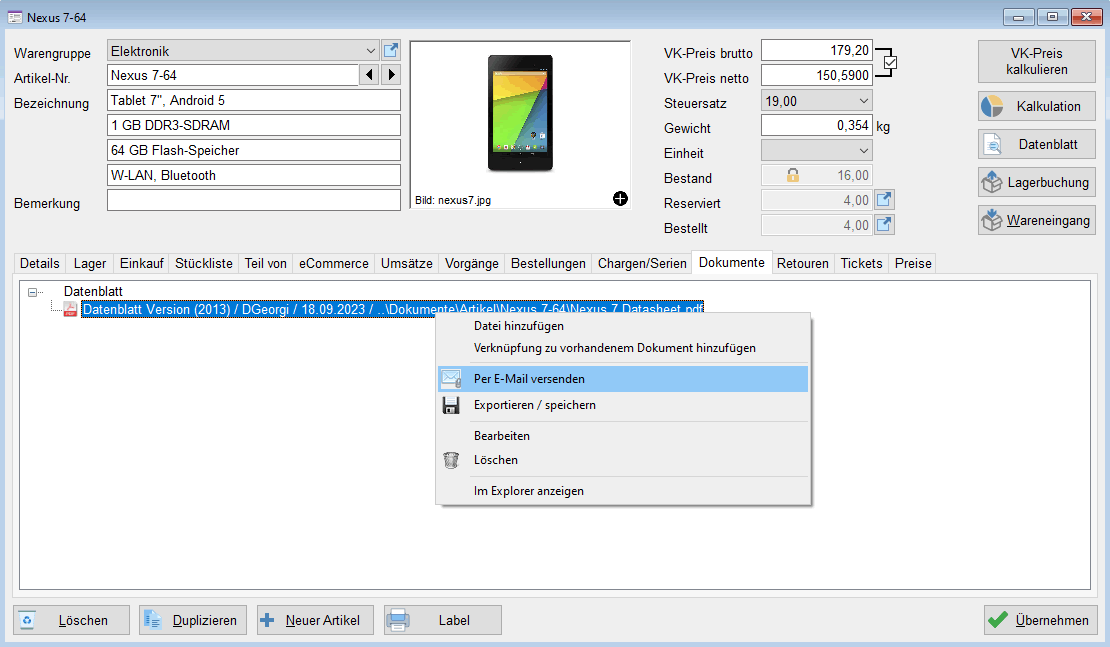Screen dimensions: 1110x647
Task: Go to previous article with left arrow
Action: click(369, 75)
